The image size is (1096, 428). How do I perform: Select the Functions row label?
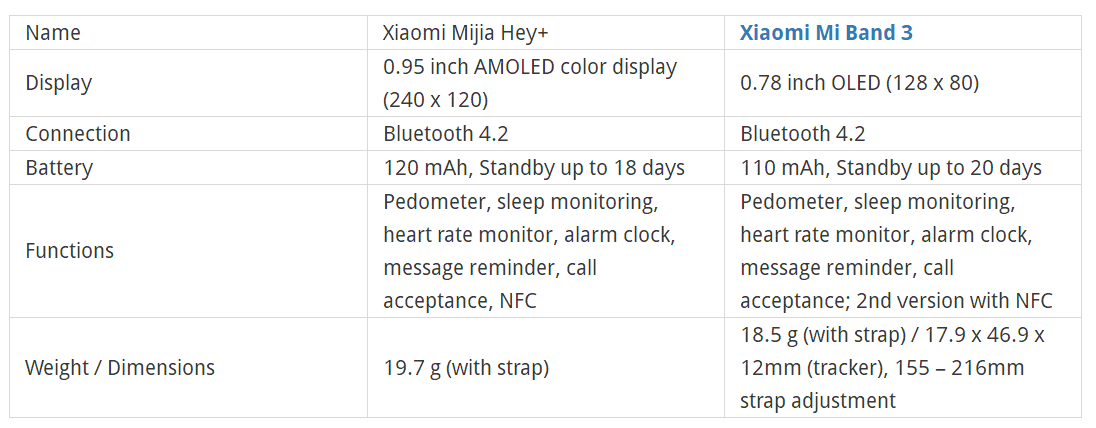click(x=70, y=251)
